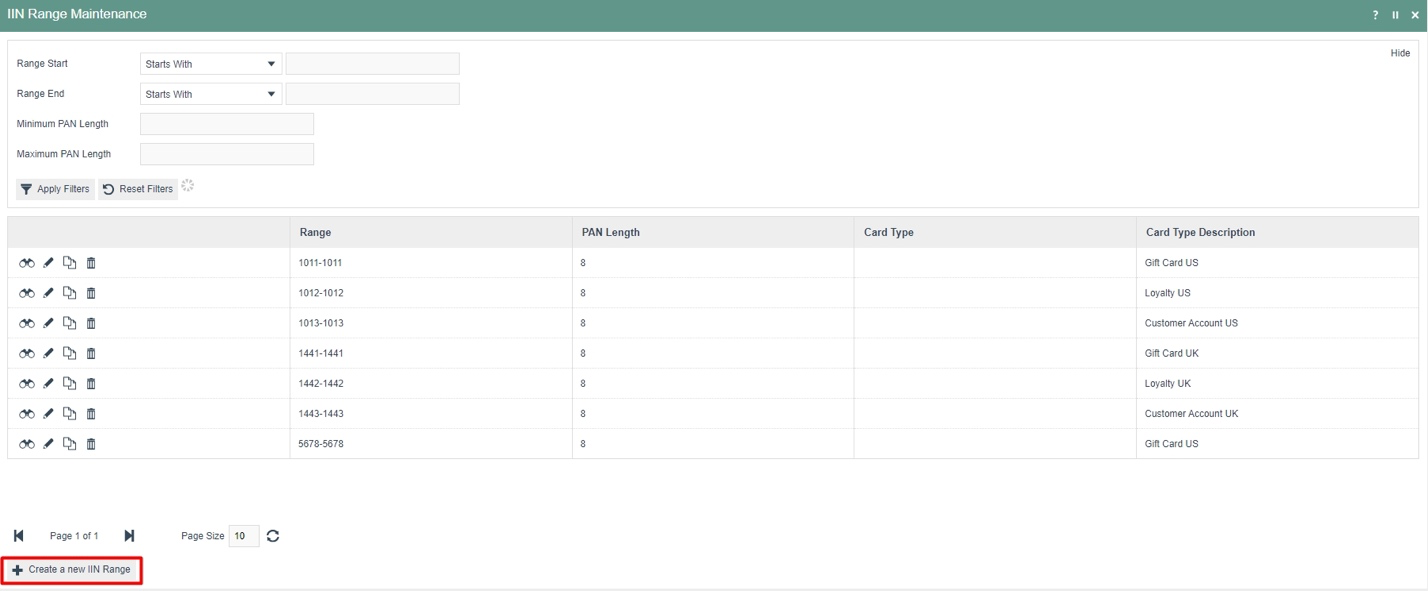Pause the IIN Range Maintenance screen
This screenshot has height=591, width=1428.
click(1395, 14)
